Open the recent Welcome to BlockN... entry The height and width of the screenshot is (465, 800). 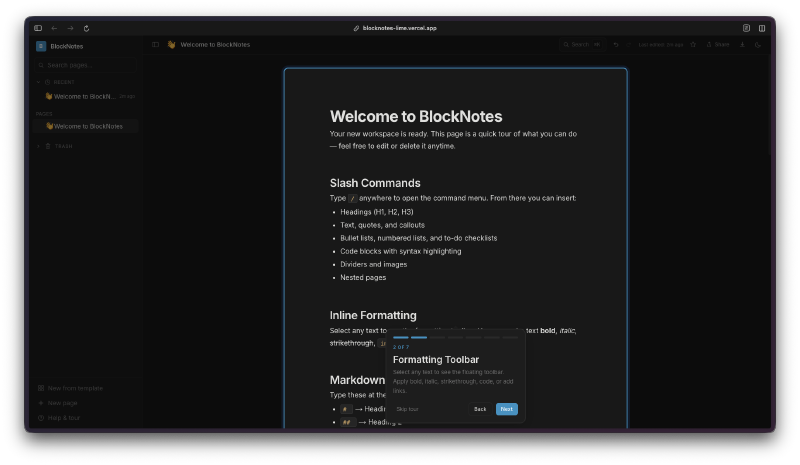(x=86, y=96)
